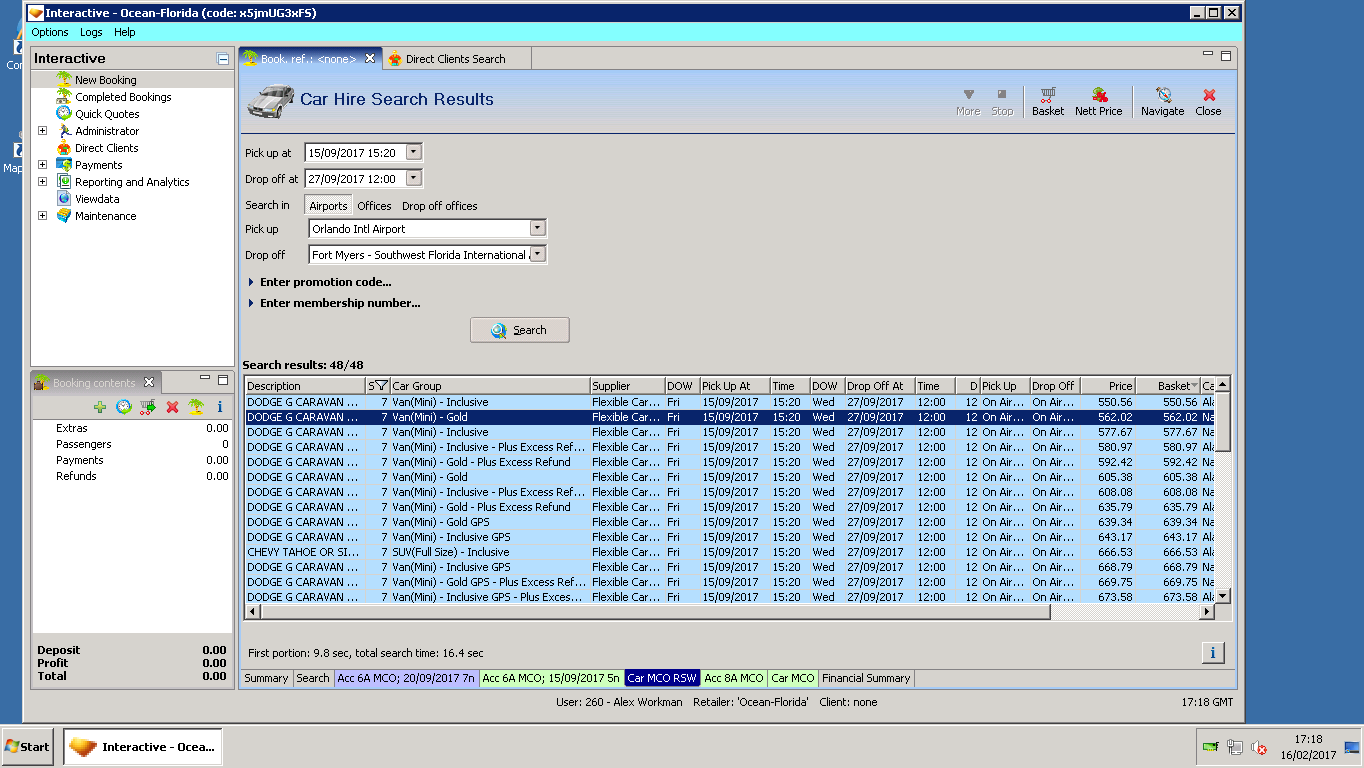Switch search to Offices
This screenshot has height=768, width=1364.
[374, 206]
